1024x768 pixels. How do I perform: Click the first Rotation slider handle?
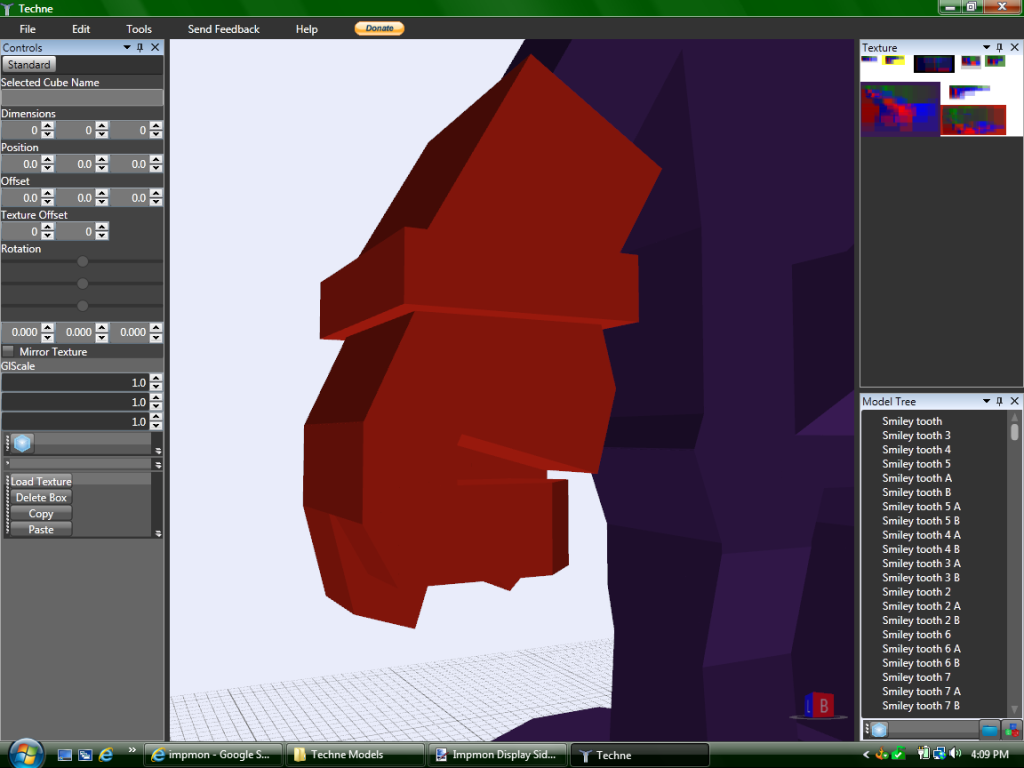click(x=82, y=261)
